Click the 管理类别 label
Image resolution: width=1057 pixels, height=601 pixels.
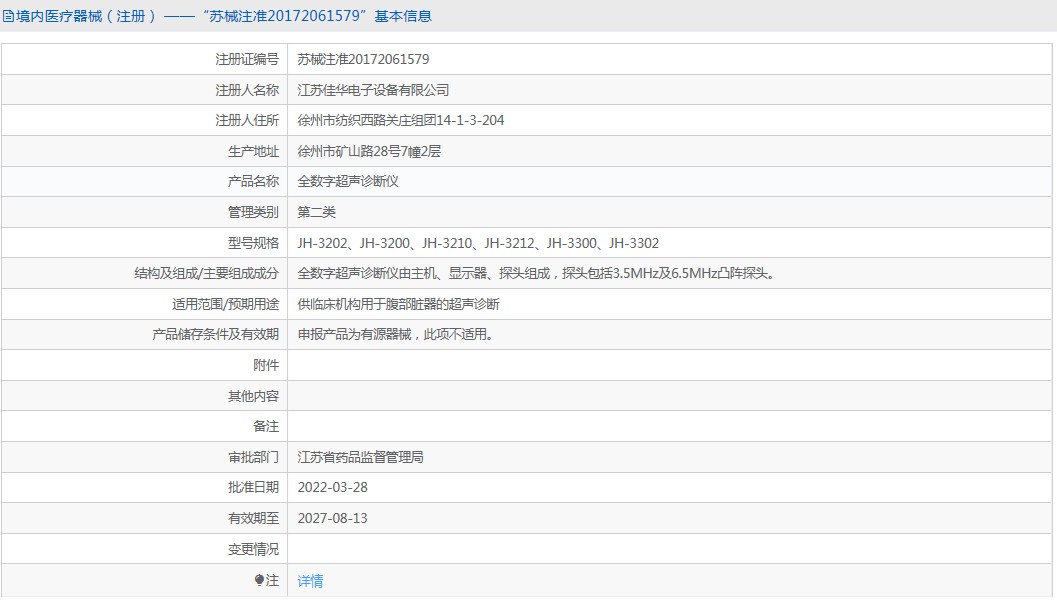253,212
